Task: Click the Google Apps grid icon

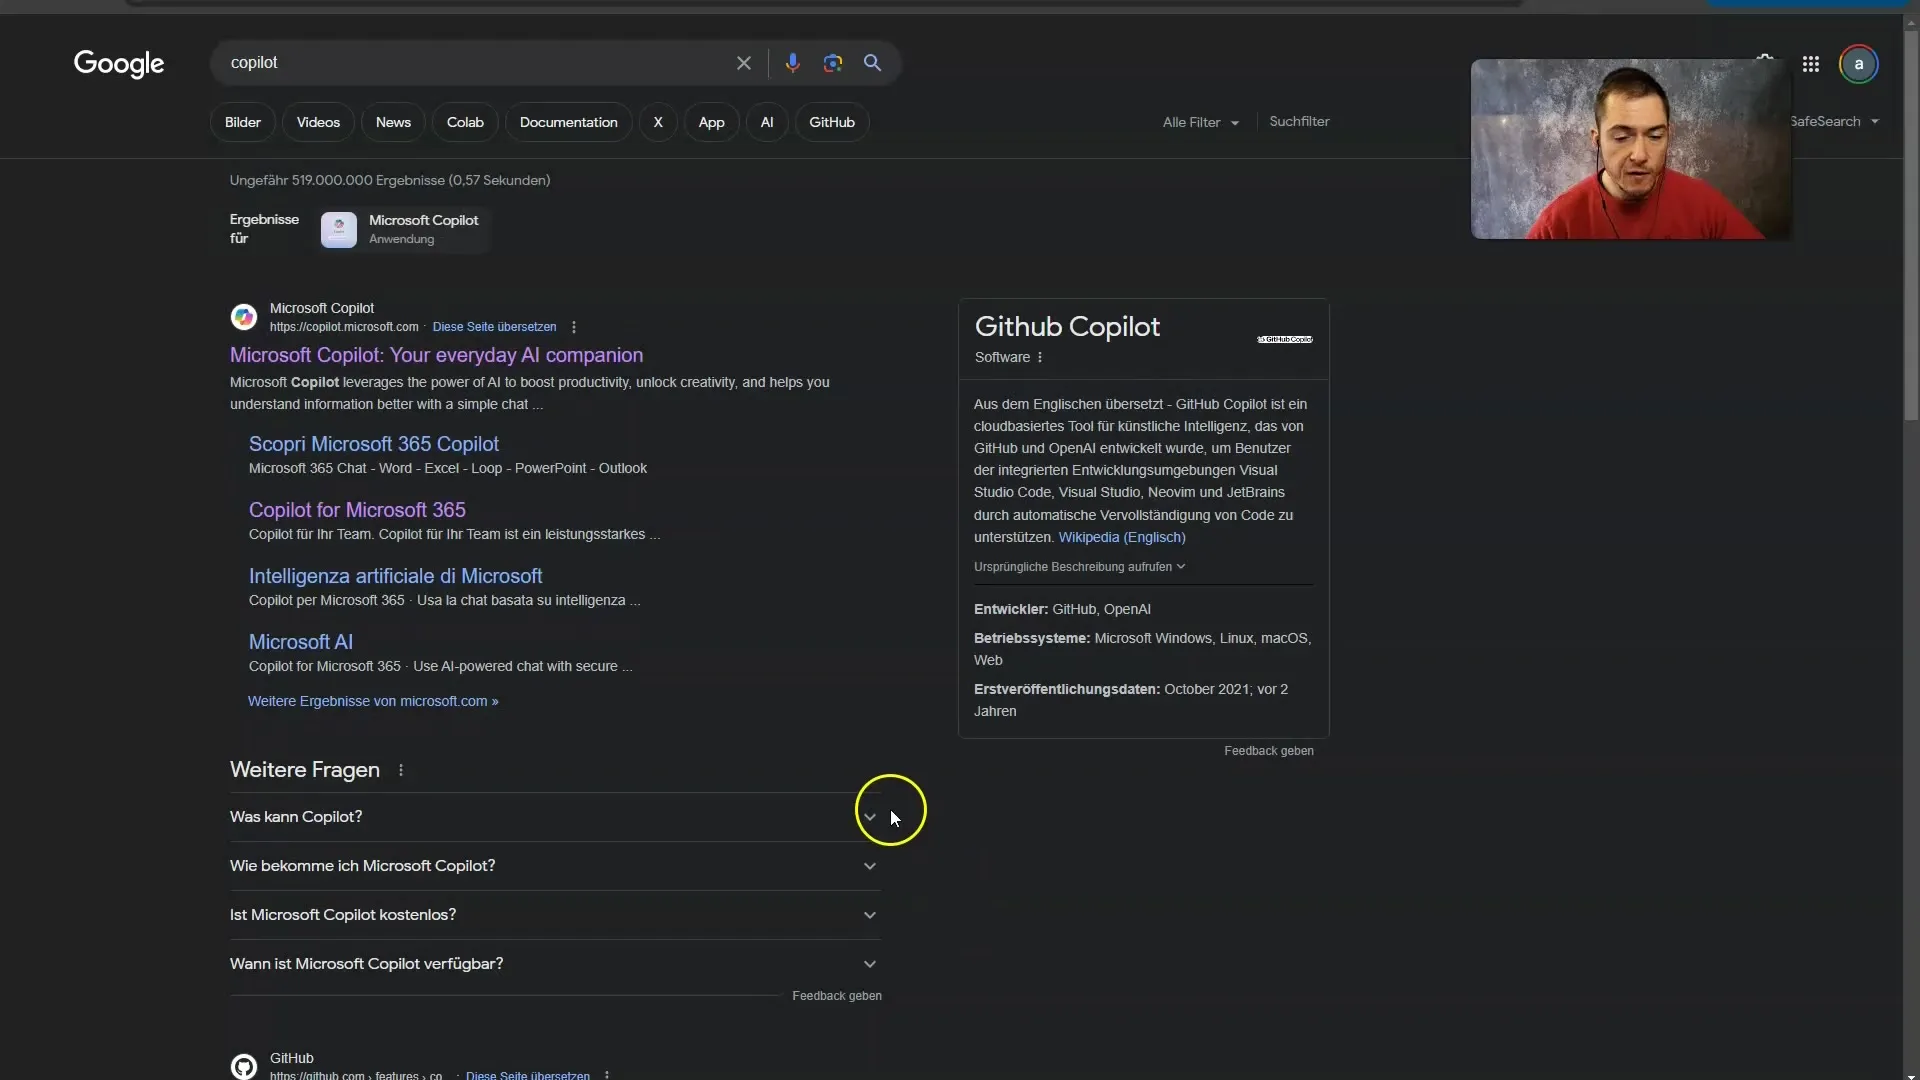Action: [1811, 63]
